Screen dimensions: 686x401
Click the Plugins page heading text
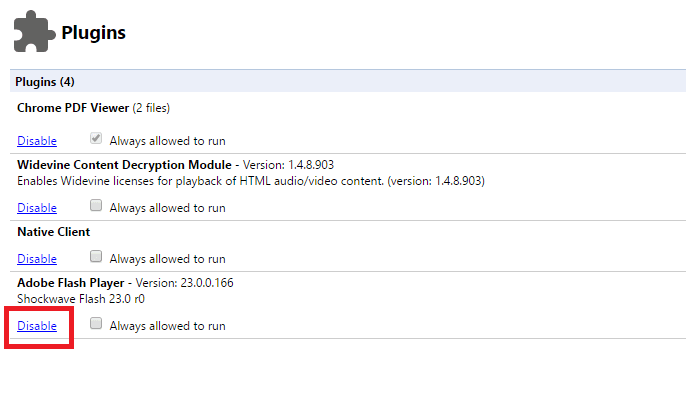[x=93, y=33]
